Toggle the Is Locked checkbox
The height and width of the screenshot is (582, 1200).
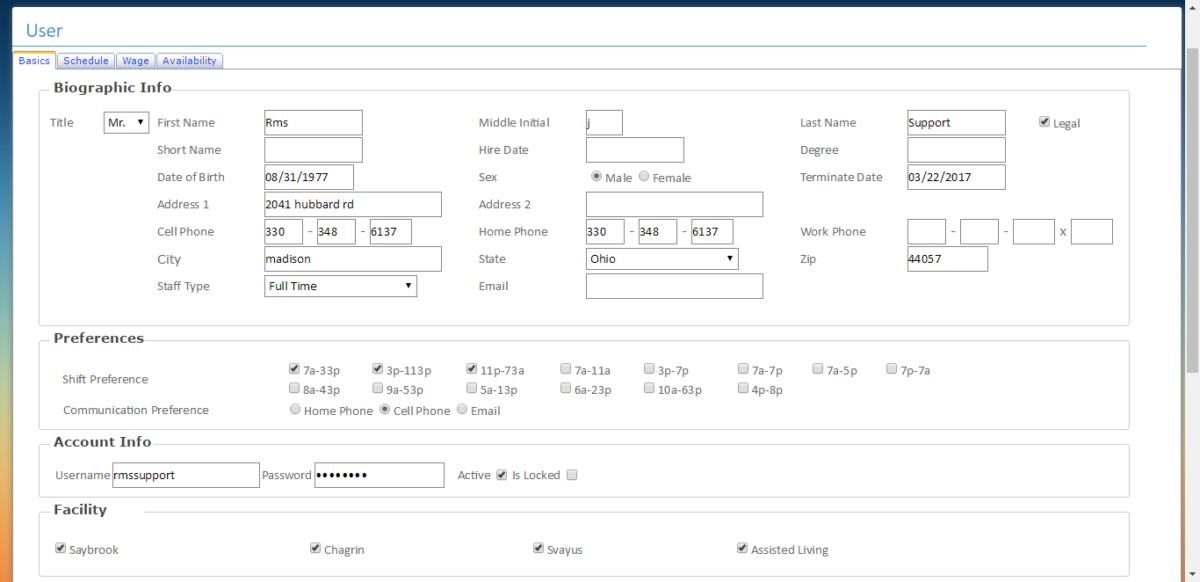571,475
